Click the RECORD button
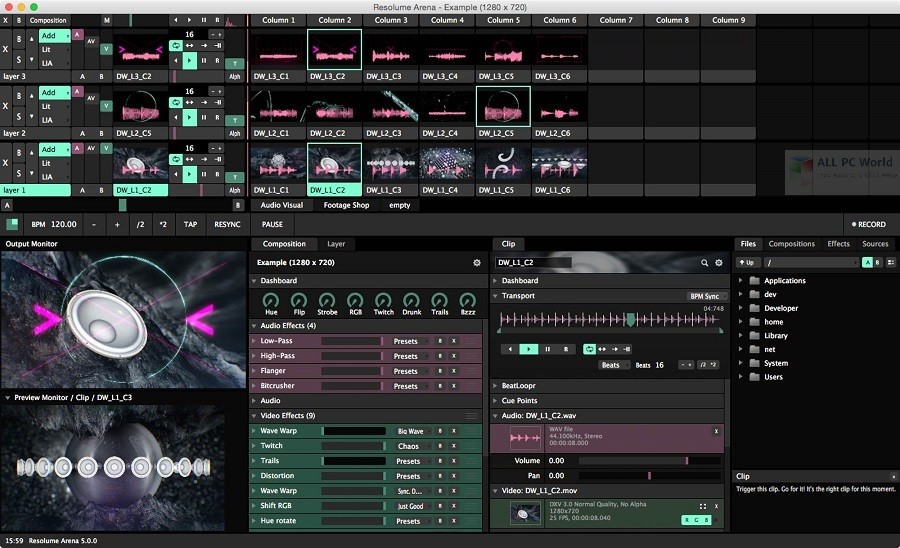The image size is (900, 548). [868, 224]
